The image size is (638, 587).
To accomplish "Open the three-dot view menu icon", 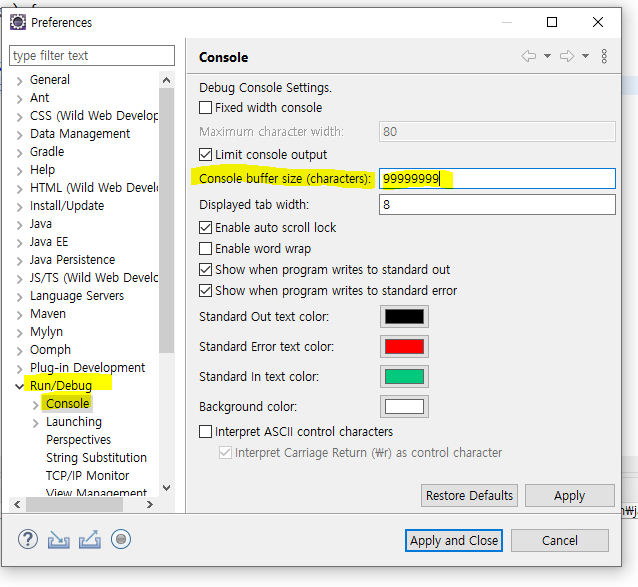I will pyautogui.click(x=604, y=56).
